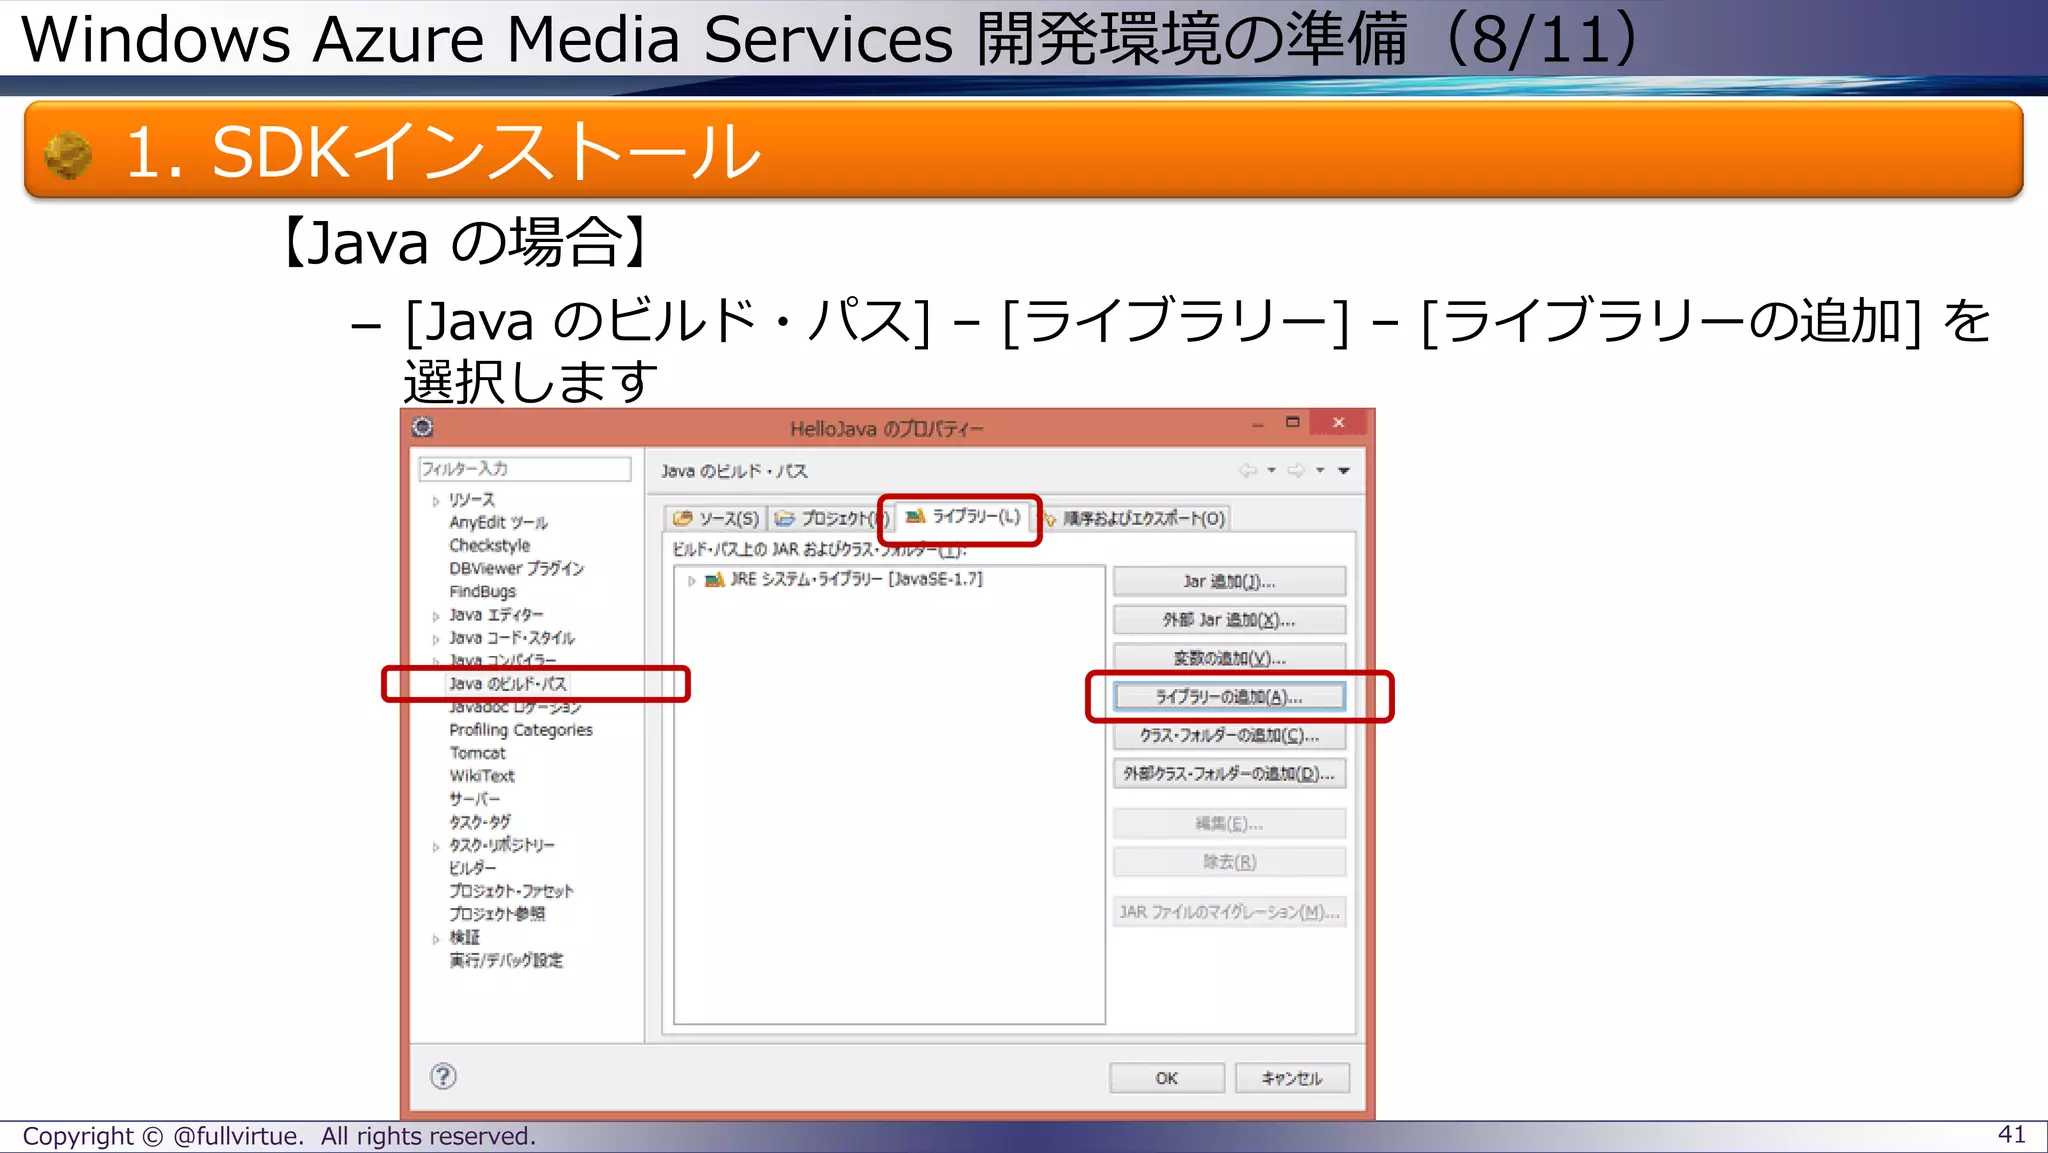
Task: Open the forward history dropdown arrow
Action: pyautogui.click(x=1320, y=470)
